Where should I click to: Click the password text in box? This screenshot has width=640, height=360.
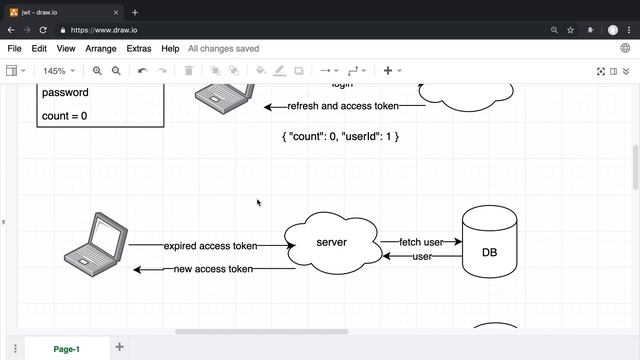click(x=65, y=93)
